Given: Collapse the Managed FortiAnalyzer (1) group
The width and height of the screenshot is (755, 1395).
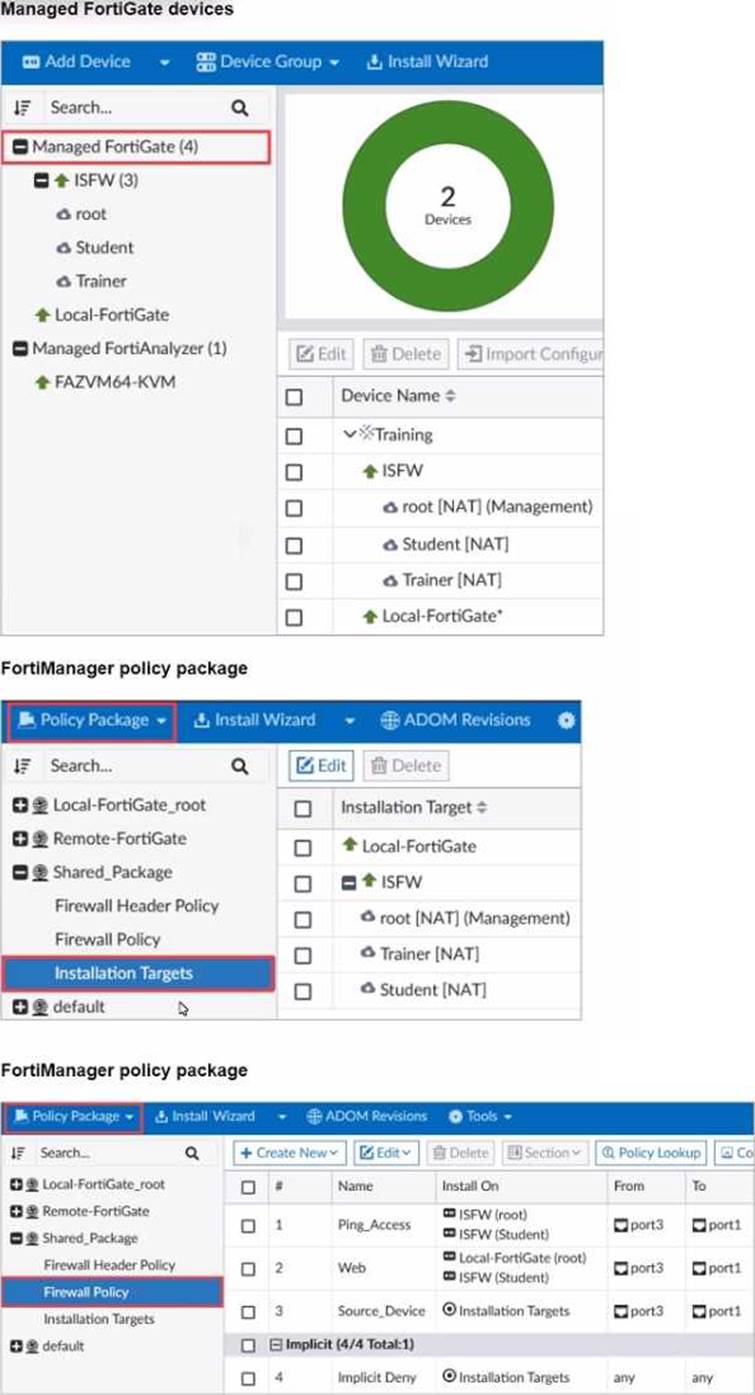Looking at the screenshot, I should [19, 349].
